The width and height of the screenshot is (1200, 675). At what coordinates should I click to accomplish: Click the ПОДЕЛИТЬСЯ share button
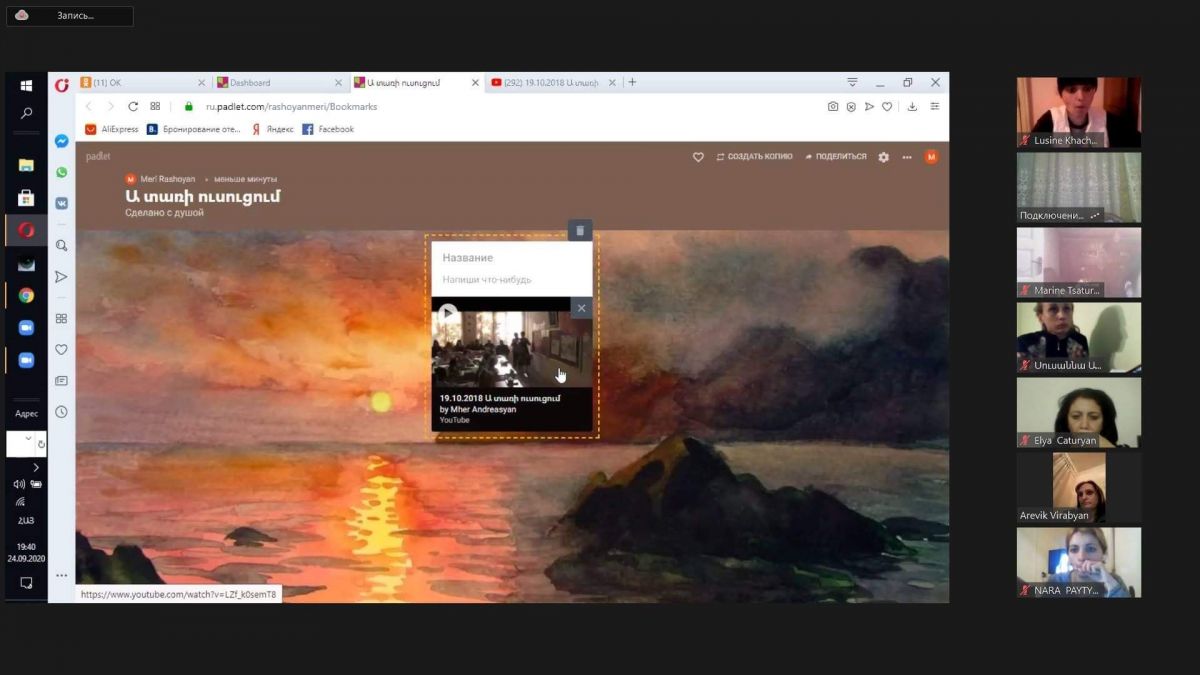pos(835,157)
